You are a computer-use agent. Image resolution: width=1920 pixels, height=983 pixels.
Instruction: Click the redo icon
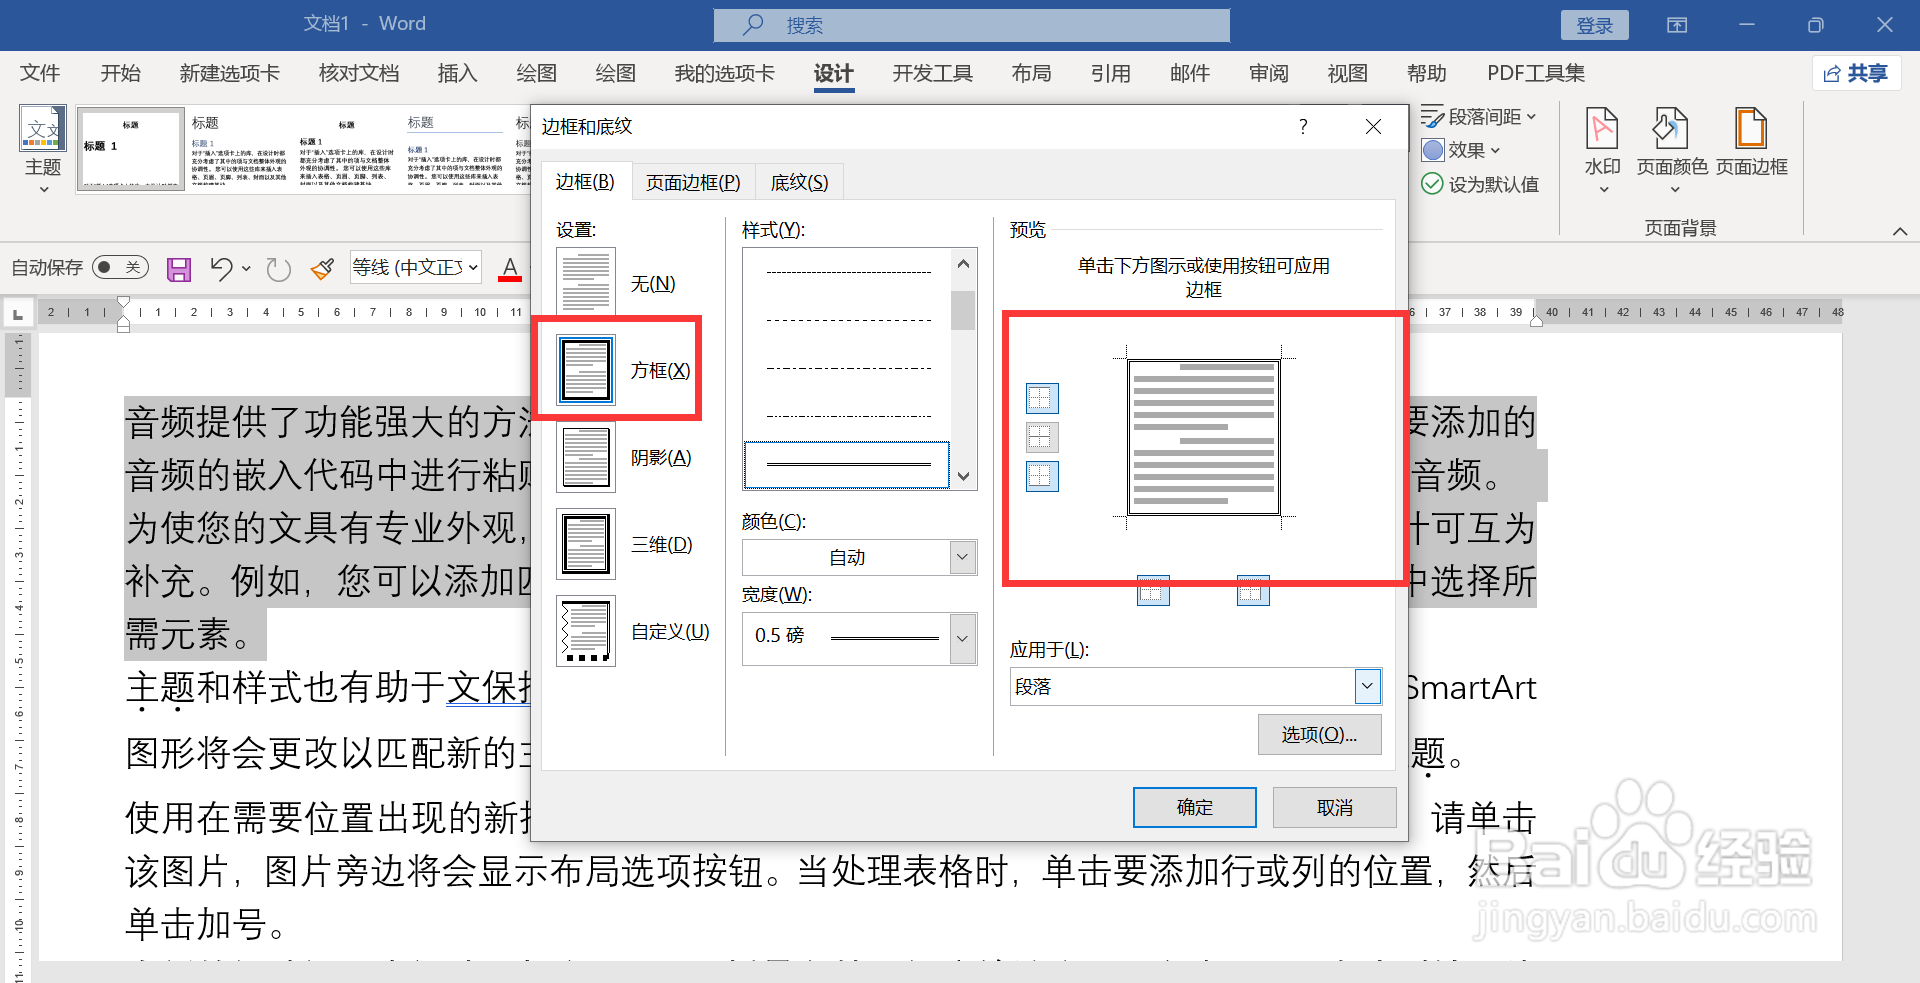278,269
